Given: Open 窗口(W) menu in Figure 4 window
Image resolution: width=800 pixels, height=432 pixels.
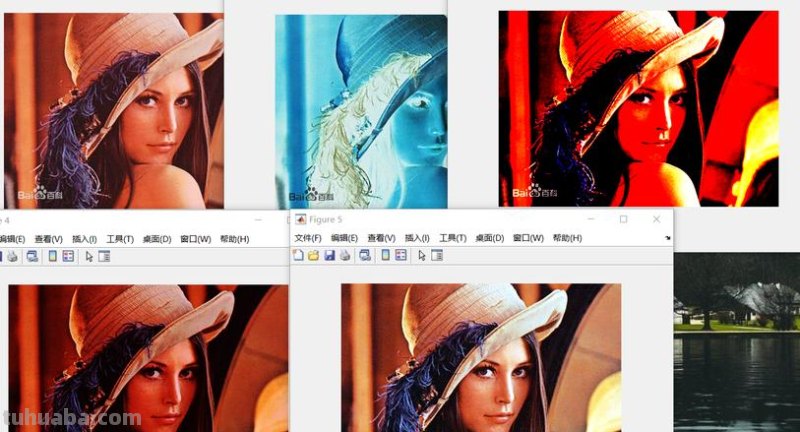Looking at the screenshot, I should 195,239.
